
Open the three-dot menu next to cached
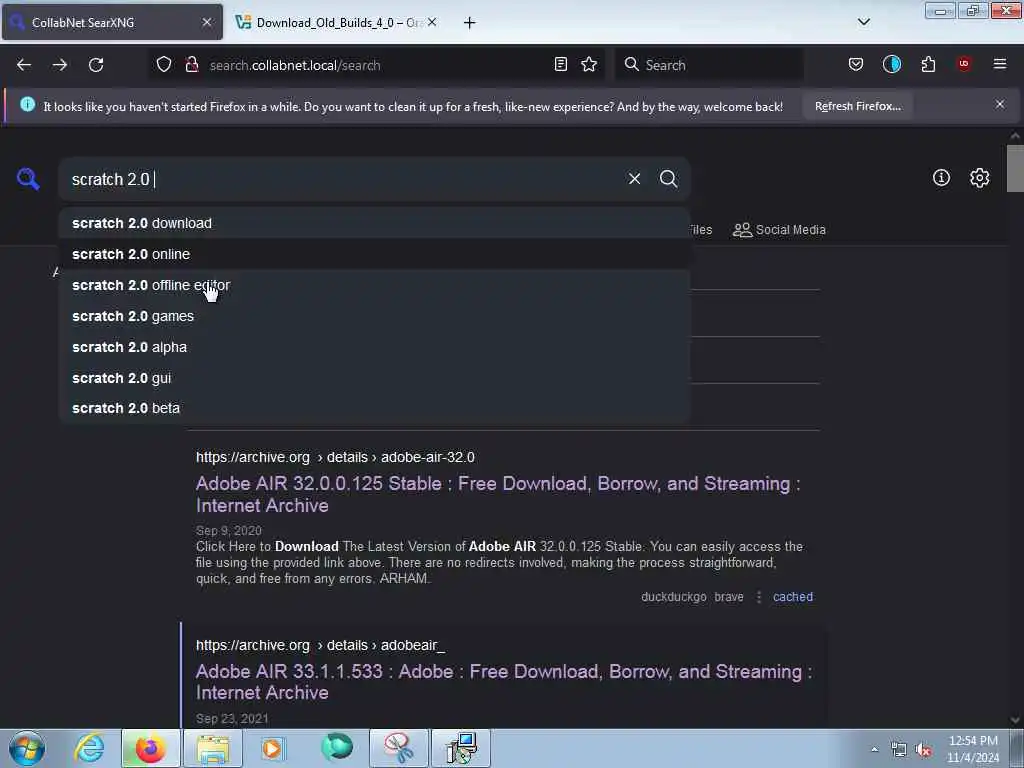coord(759,597)
